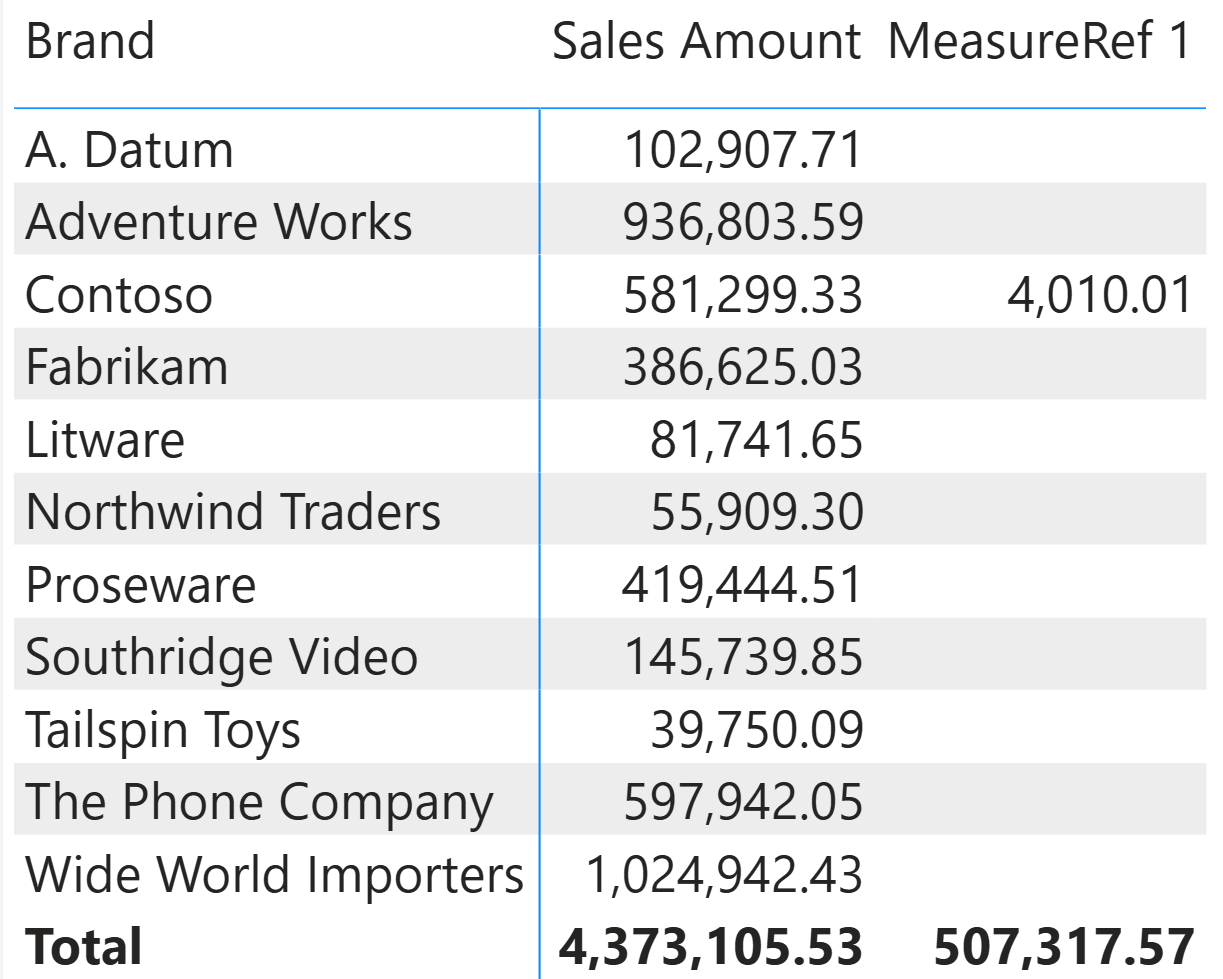
Task: Select the Southridge Video row
Action: coord(221,657)
